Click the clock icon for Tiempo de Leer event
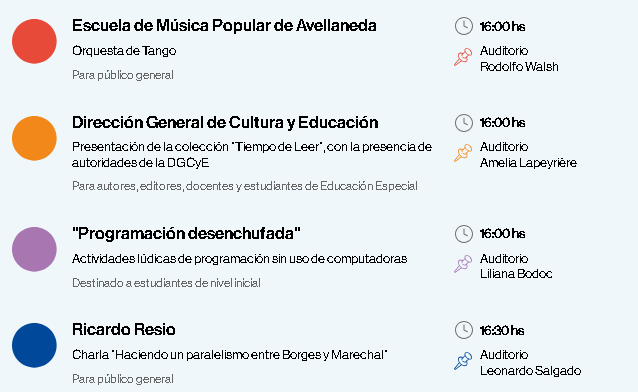The image size is (638, 392). (463, 123)
